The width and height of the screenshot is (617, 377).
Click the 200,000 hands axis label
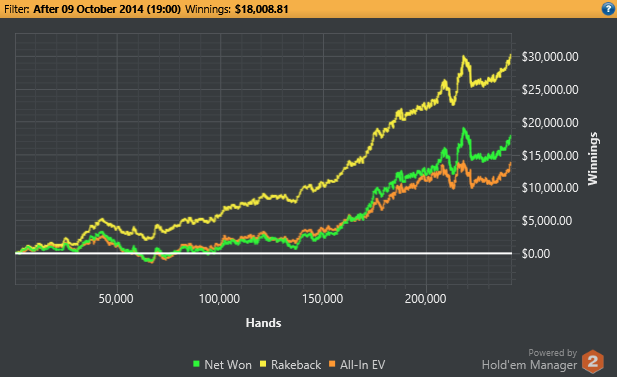click(x=425, y=299)
